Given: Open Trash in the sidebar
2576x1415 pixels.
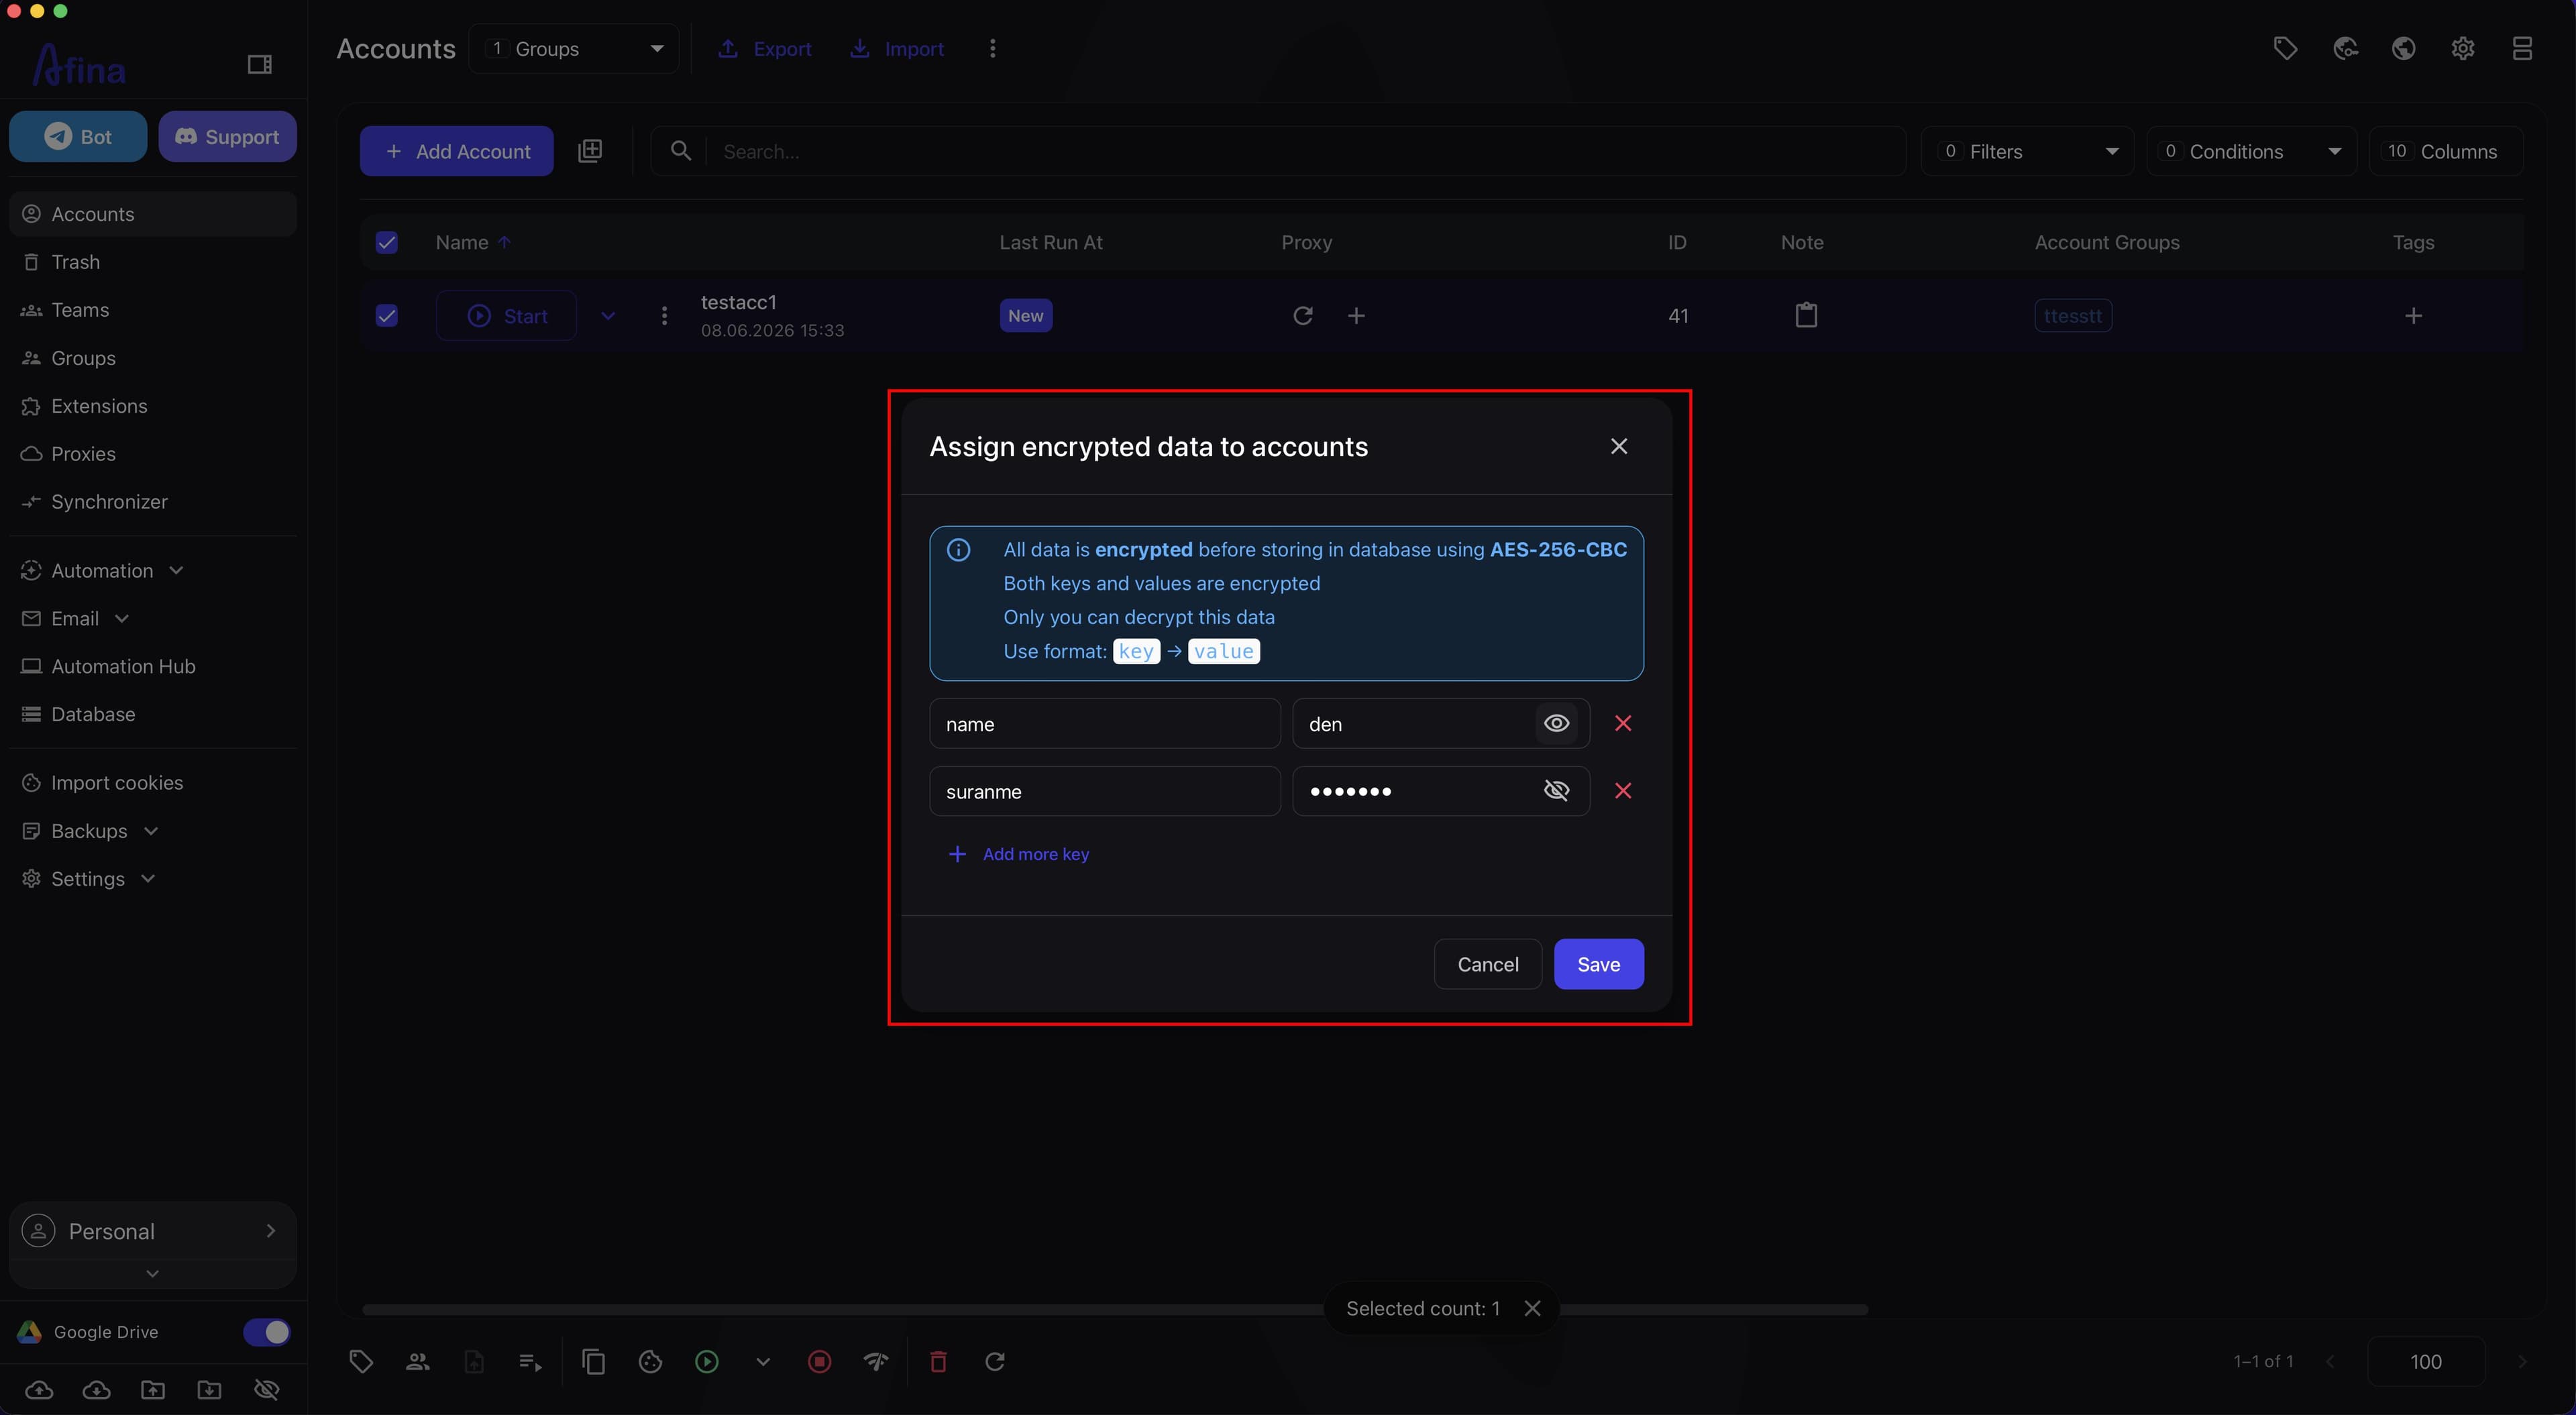Looking at the screenshot, I should pos(152,262).
